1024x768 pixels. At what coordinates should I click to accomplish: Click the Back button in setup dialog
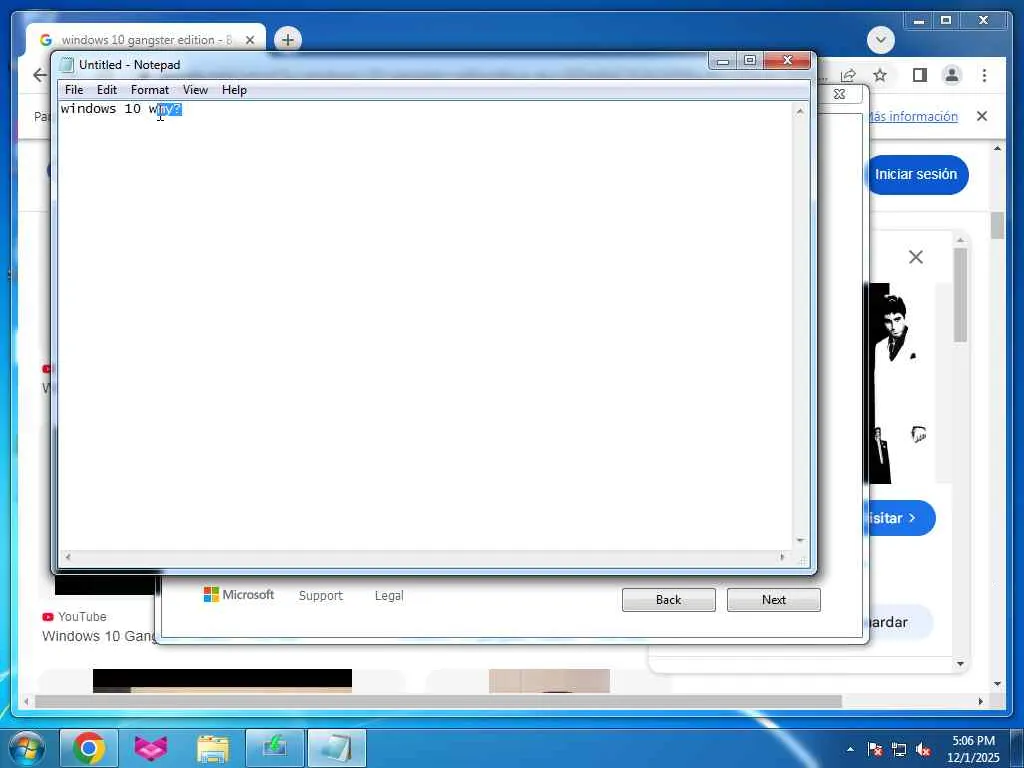[x=669, y=600]
